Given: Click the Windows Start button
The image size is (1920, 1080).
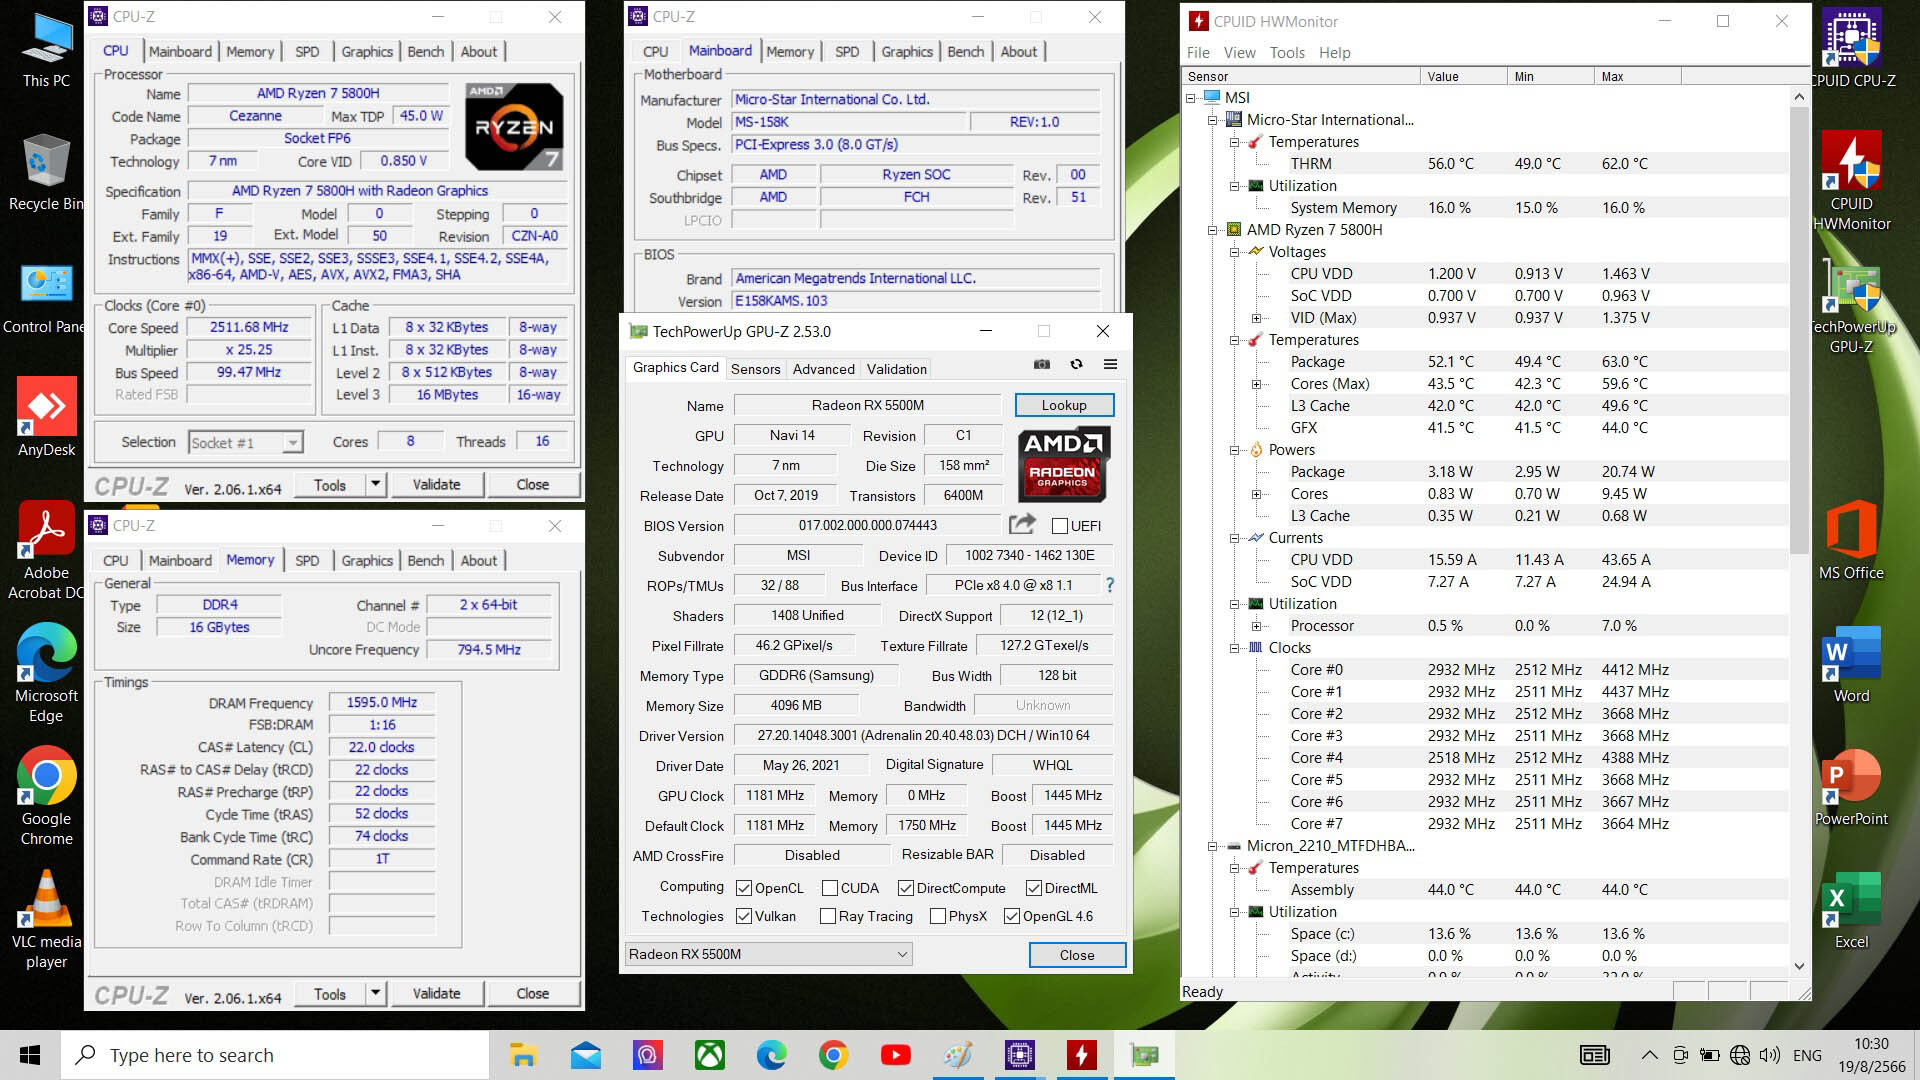Looking at the screenshot, I should [x=30, y=1055].
